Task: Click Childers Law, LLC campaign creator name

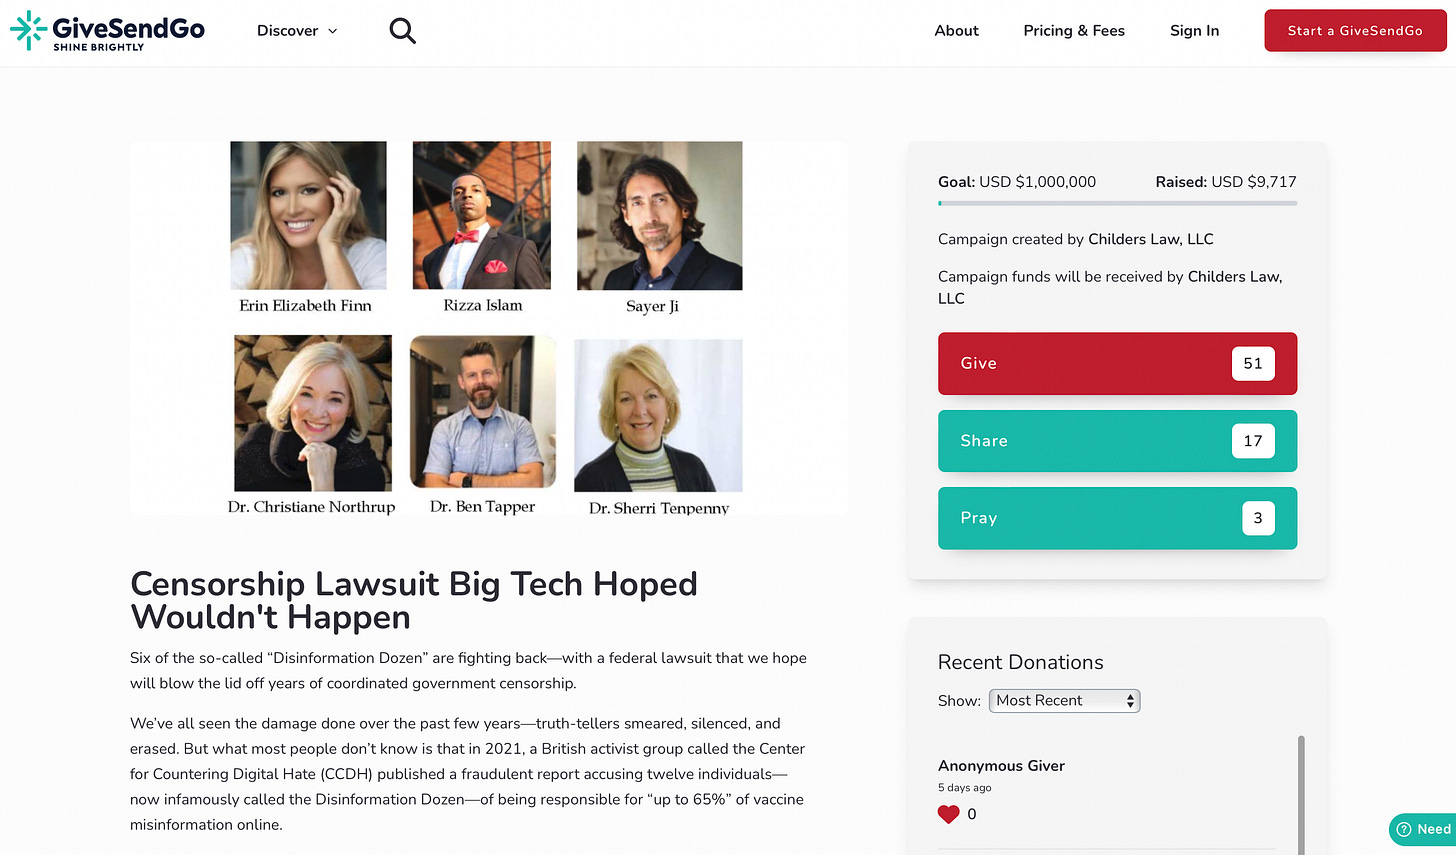Action: click(x=1150, y=239)
